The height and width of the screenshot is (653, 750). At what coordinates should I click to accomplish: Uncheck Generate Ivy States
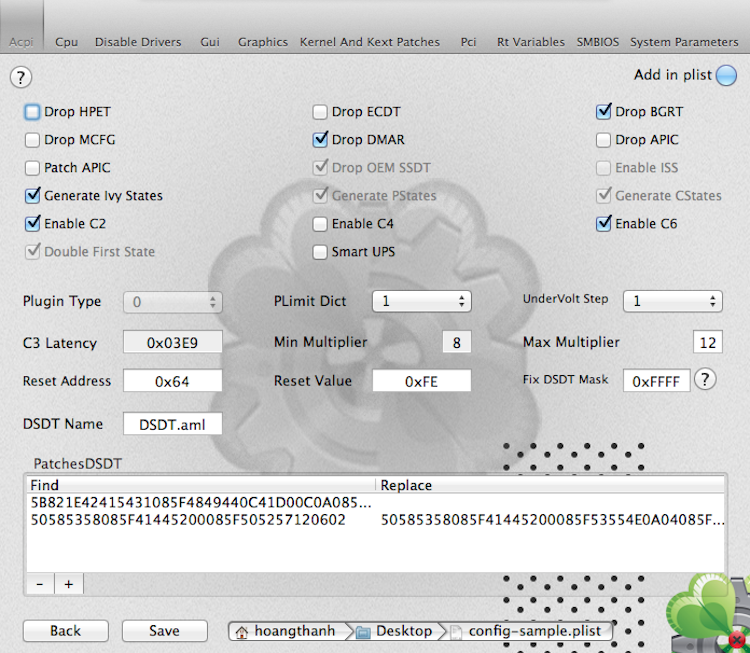[x=32, y=196]
